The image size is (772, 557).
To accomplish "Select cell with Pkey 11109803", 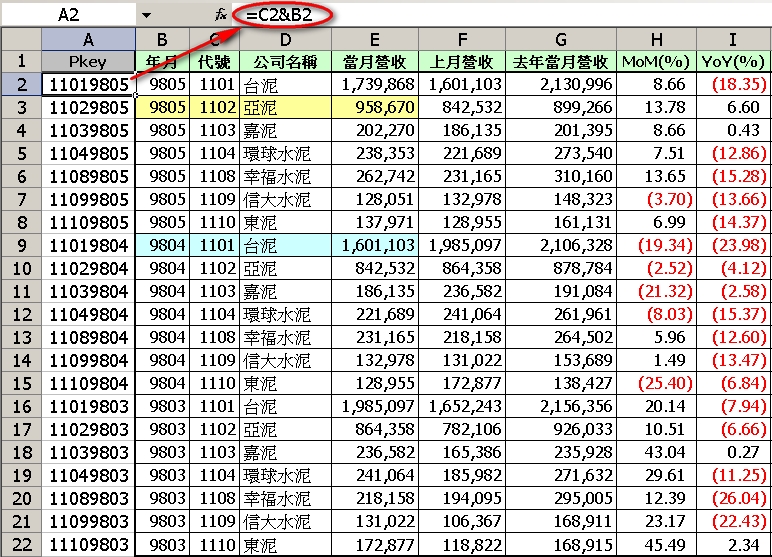I will (88, 545).
